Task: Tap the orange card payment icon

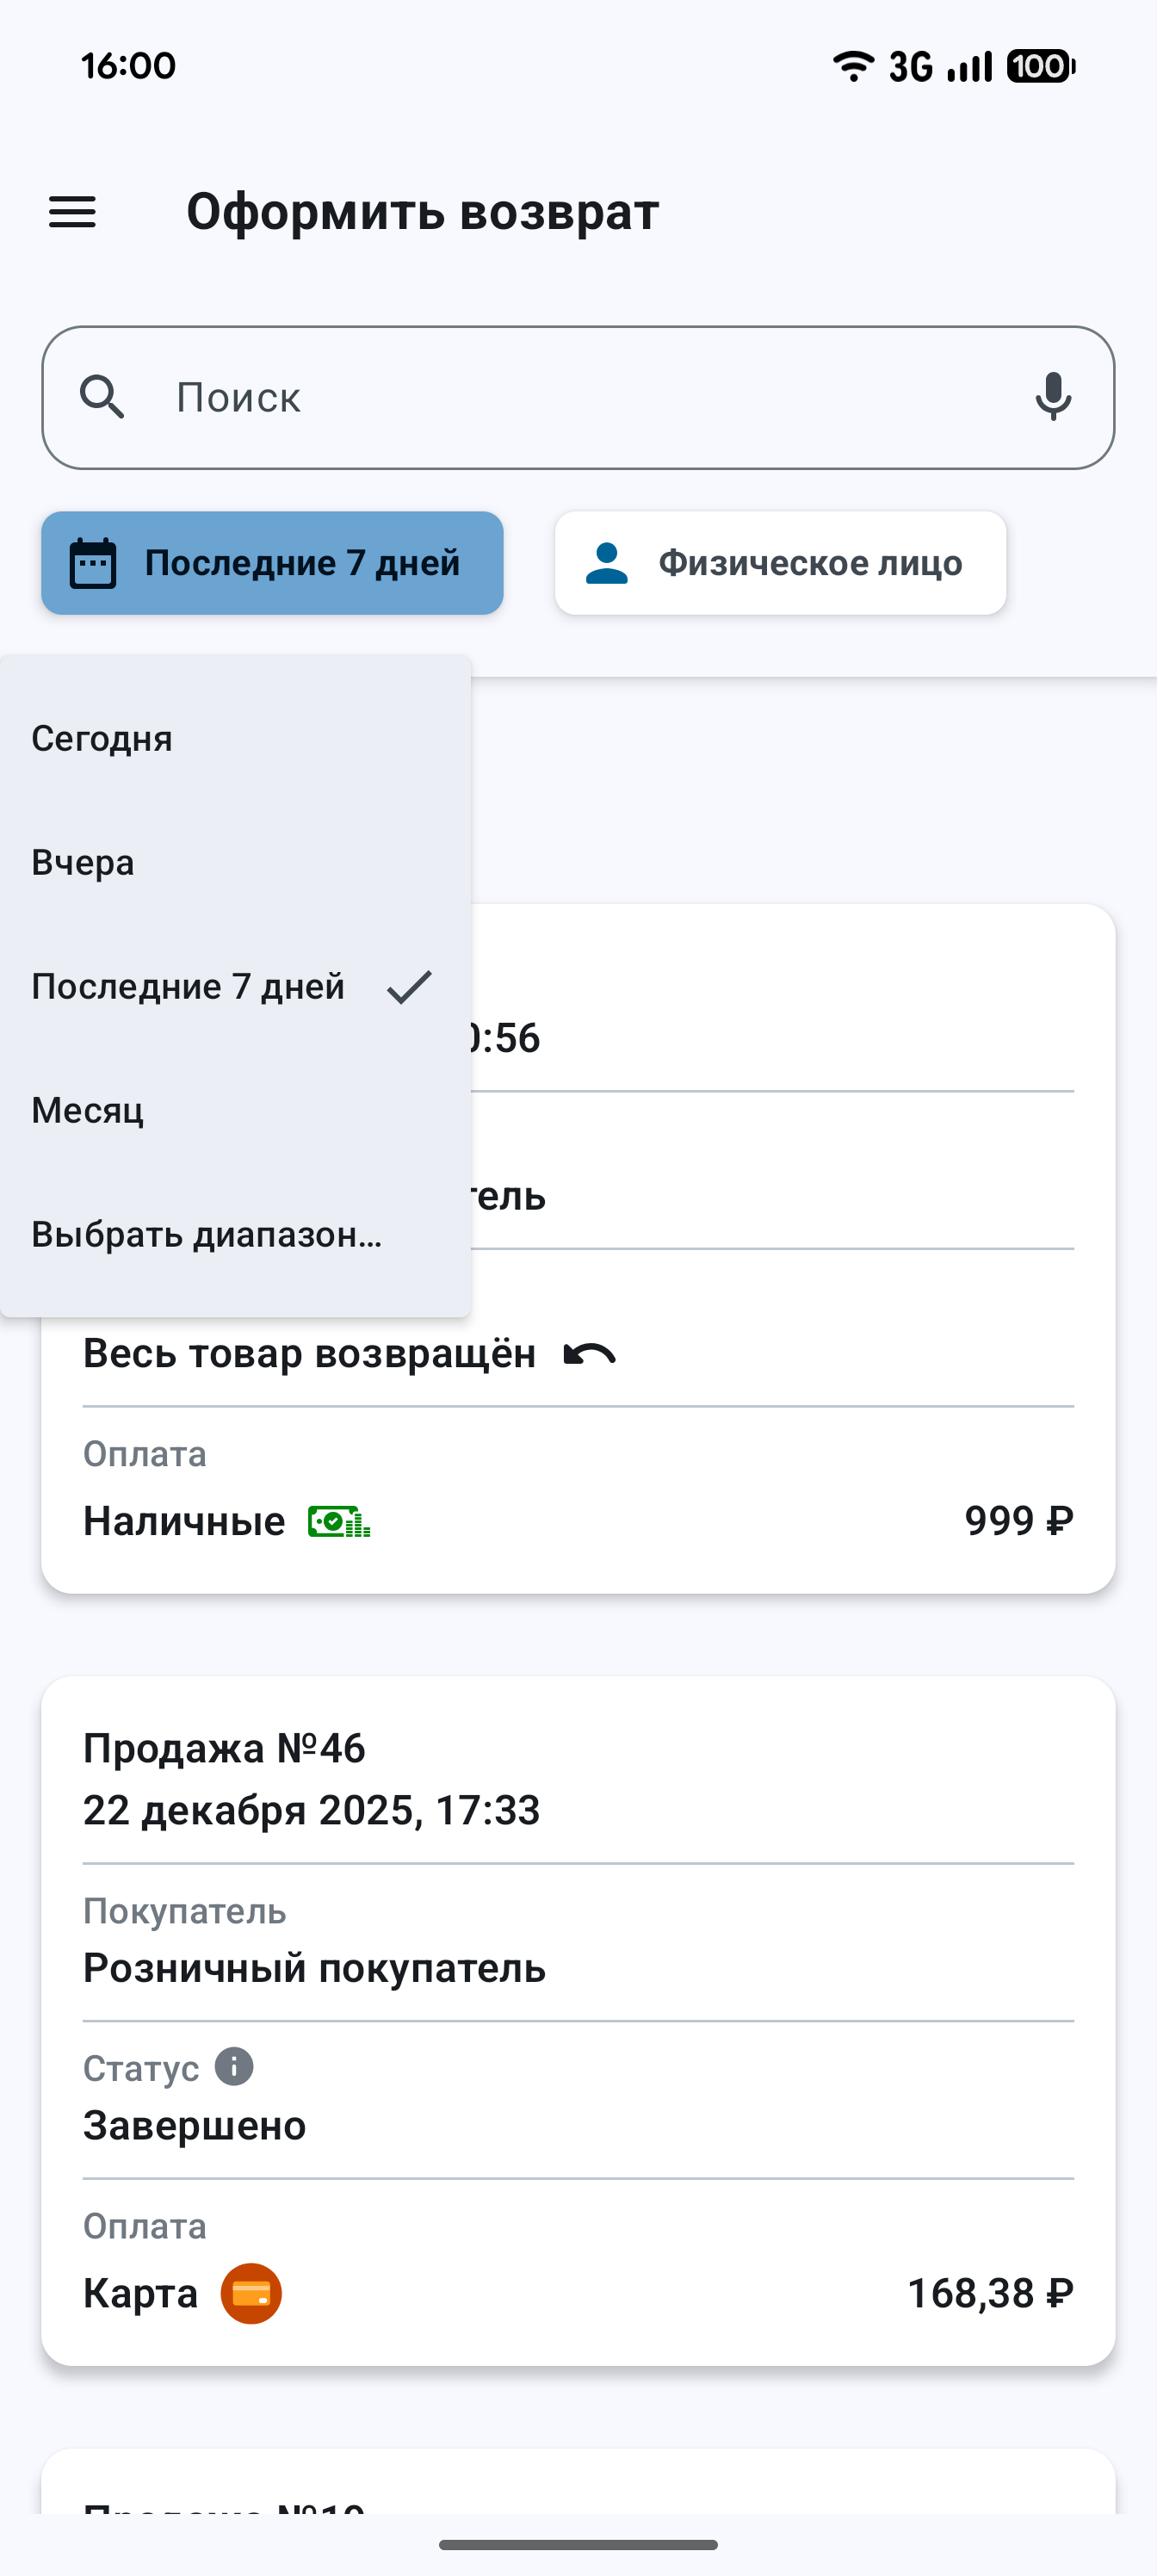Action: click(x=251, y=2293)
